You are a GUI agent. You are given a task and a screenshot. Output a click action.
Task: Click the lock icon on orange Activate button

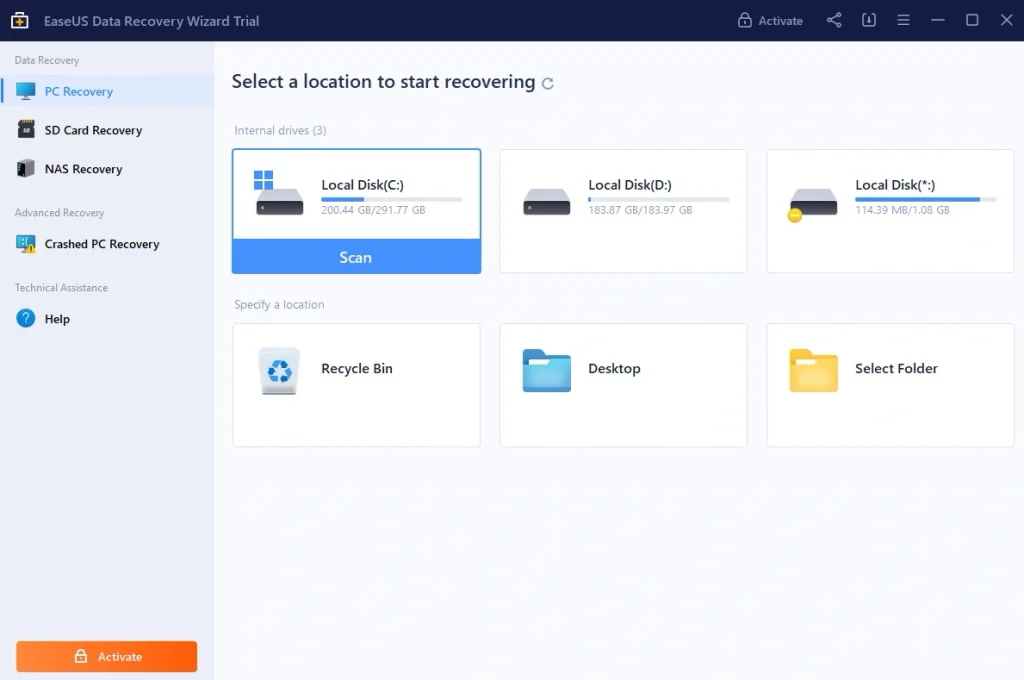[81, 656]
